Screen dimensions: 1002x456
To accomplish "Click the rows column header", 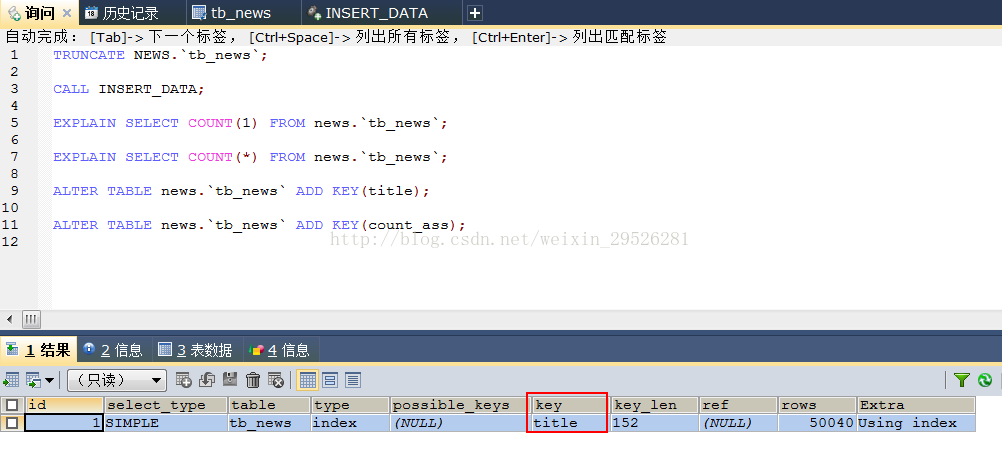I will click(x=817, y=405).
